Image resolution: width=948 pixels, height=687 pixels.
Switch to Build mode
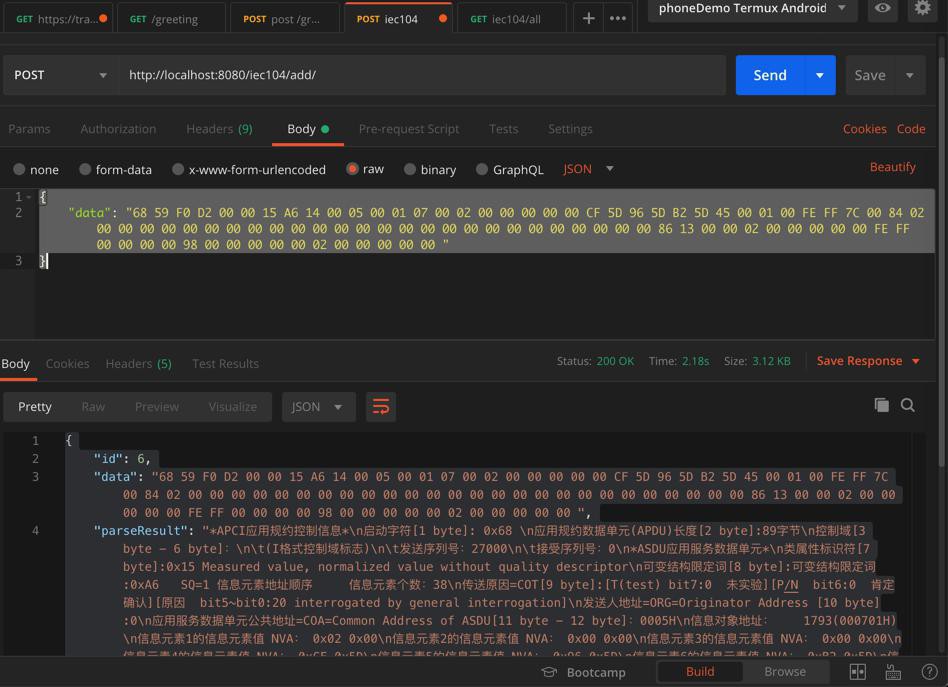[700, 671]
